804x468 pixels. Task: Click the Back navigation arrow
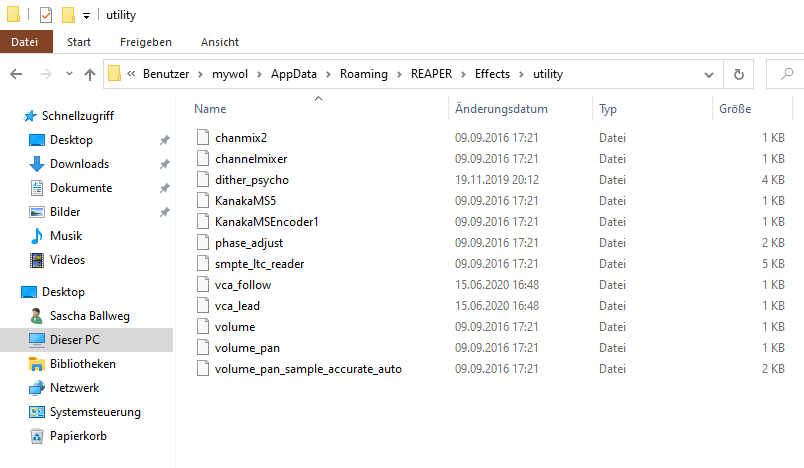16,74
